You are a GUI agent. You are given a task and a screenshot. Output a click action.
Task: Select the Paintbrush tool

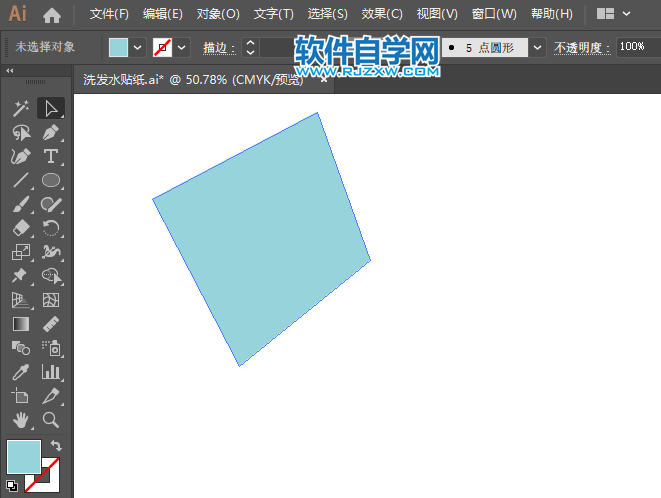[x=21, y=205]
